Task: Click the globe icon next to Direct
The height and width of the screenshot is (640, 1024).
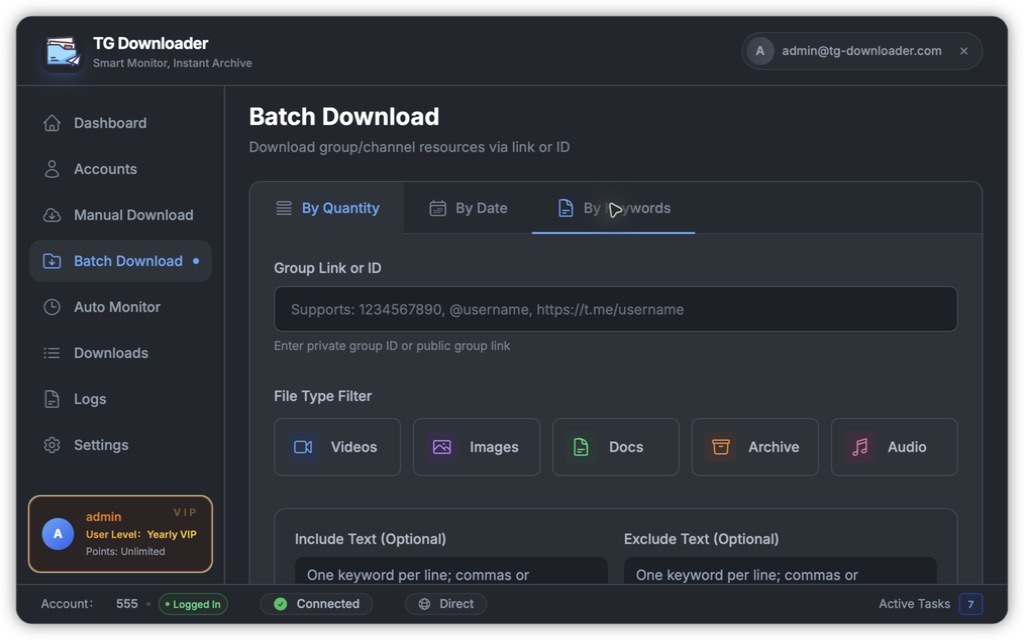Action: pyautogui.click(x=424, y=604)
